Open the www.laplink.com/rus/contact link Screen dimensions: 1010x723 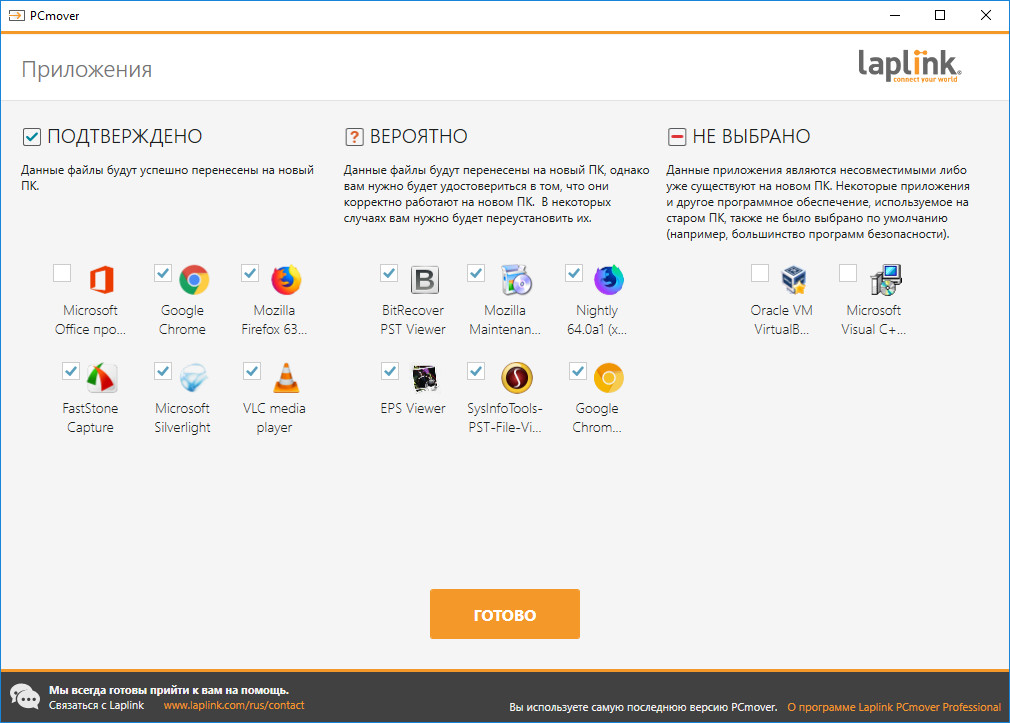(x=233, y=705)
